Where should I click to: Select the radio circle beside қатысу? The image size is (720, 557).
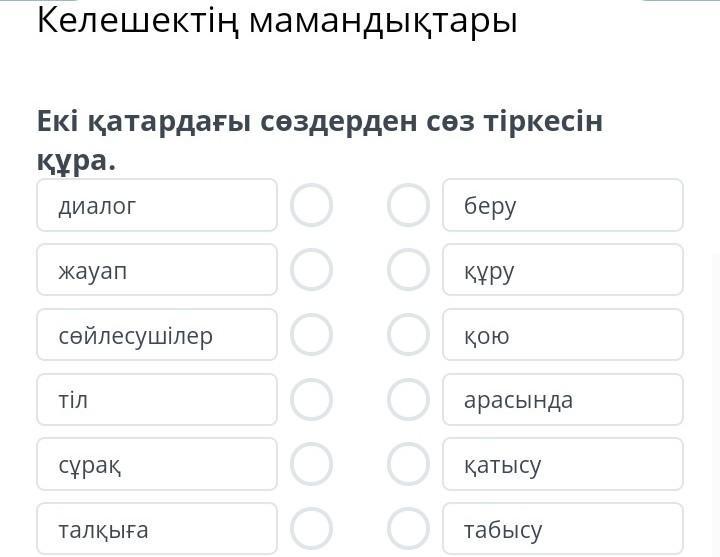click(408, 464)
